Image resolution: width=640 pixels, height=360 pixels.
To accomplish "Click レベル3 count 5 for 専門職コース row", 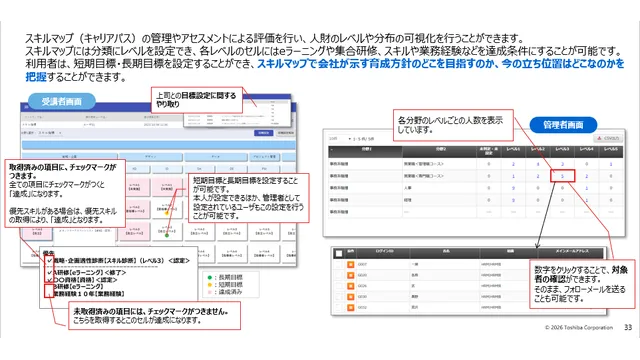I will pos(562,176).
